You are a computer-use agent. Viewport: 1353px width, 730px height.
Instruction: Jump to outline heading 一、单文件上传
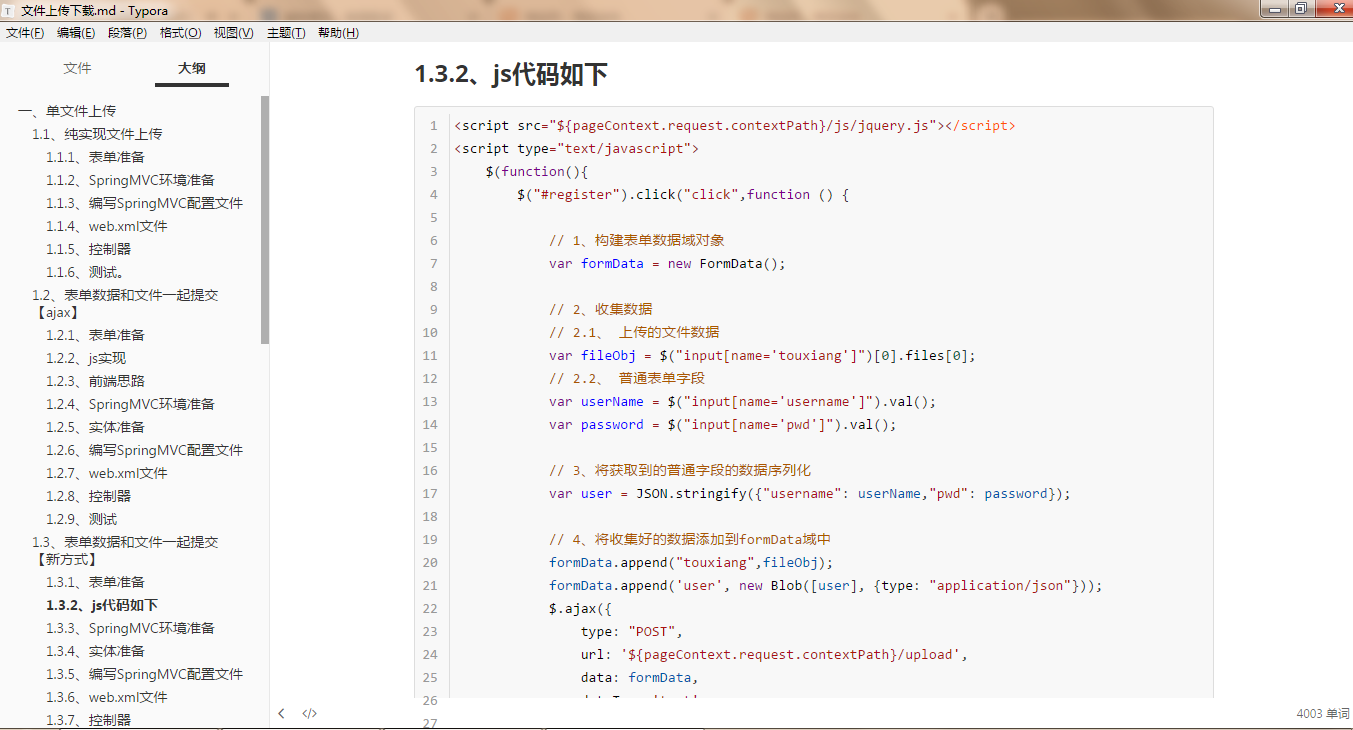(67, 111)
